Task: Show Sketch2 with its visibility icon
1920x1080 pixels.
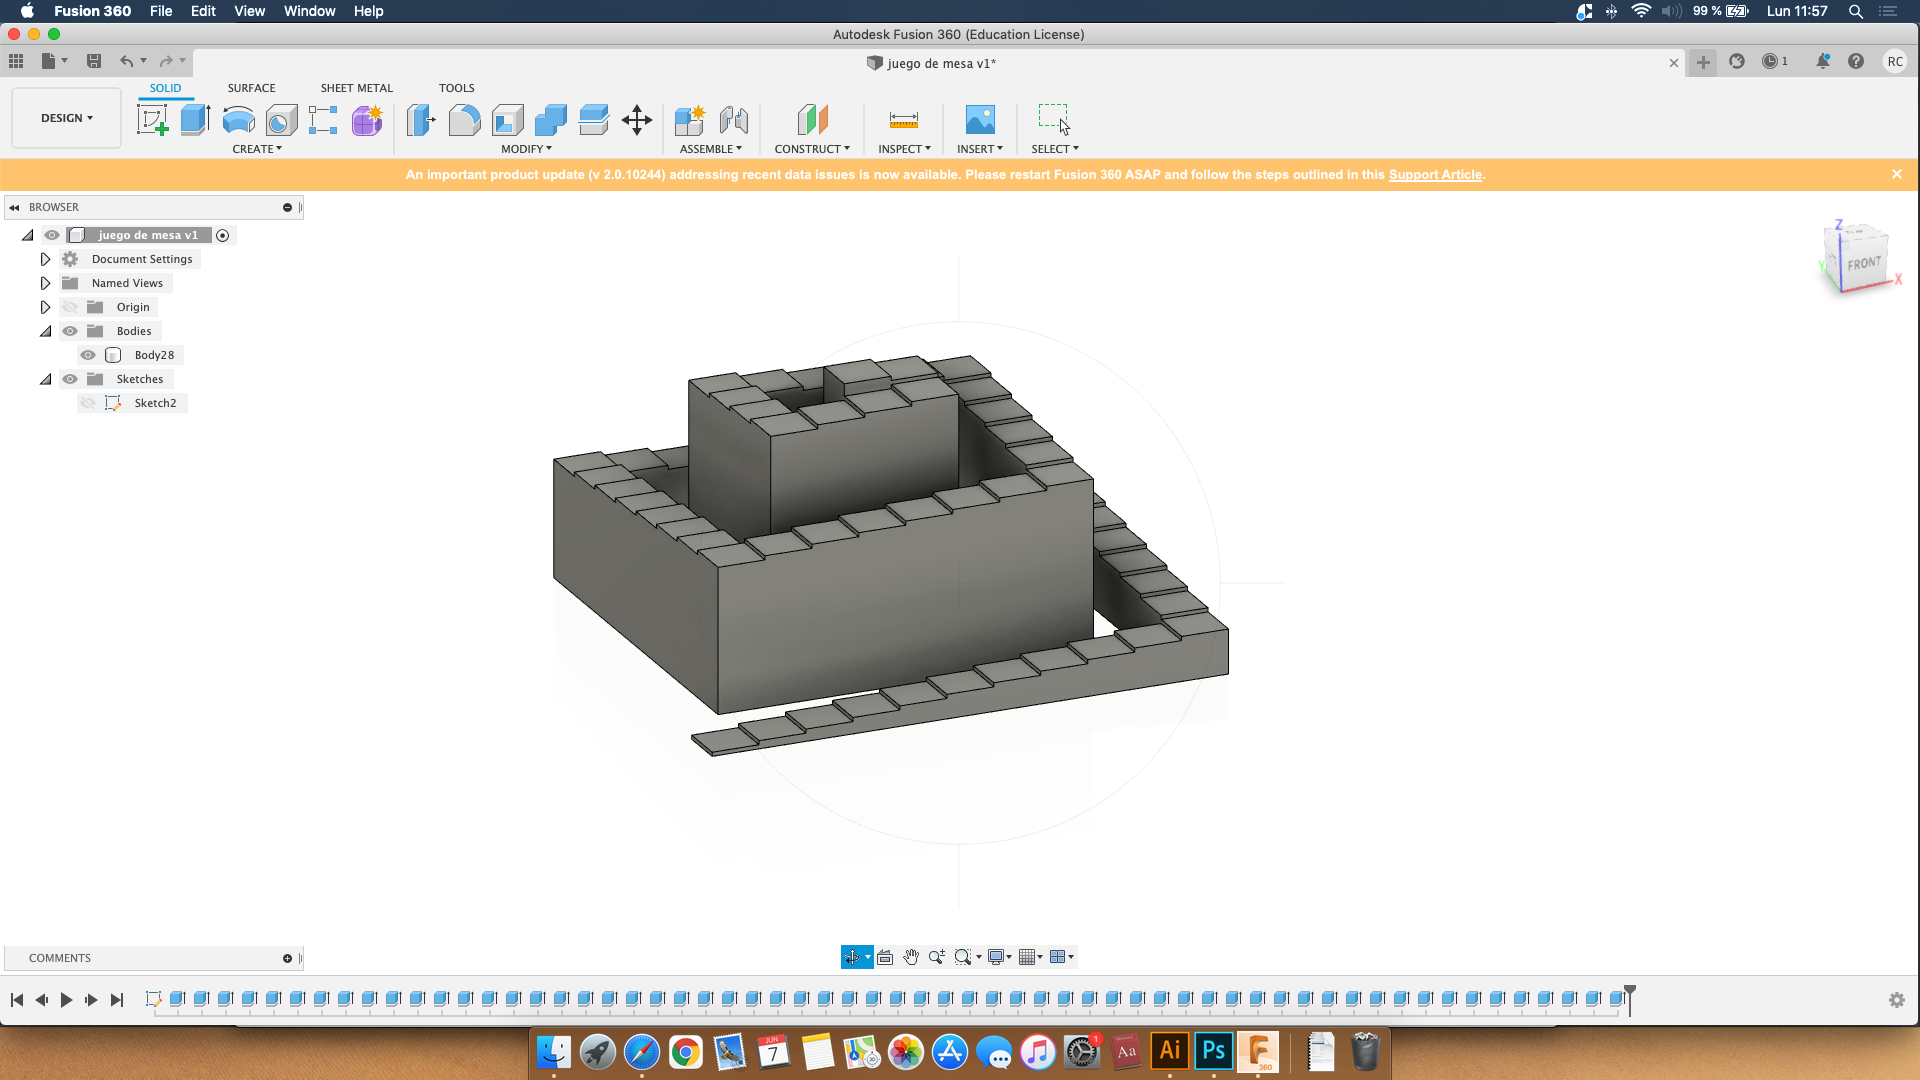Action: 88,403
